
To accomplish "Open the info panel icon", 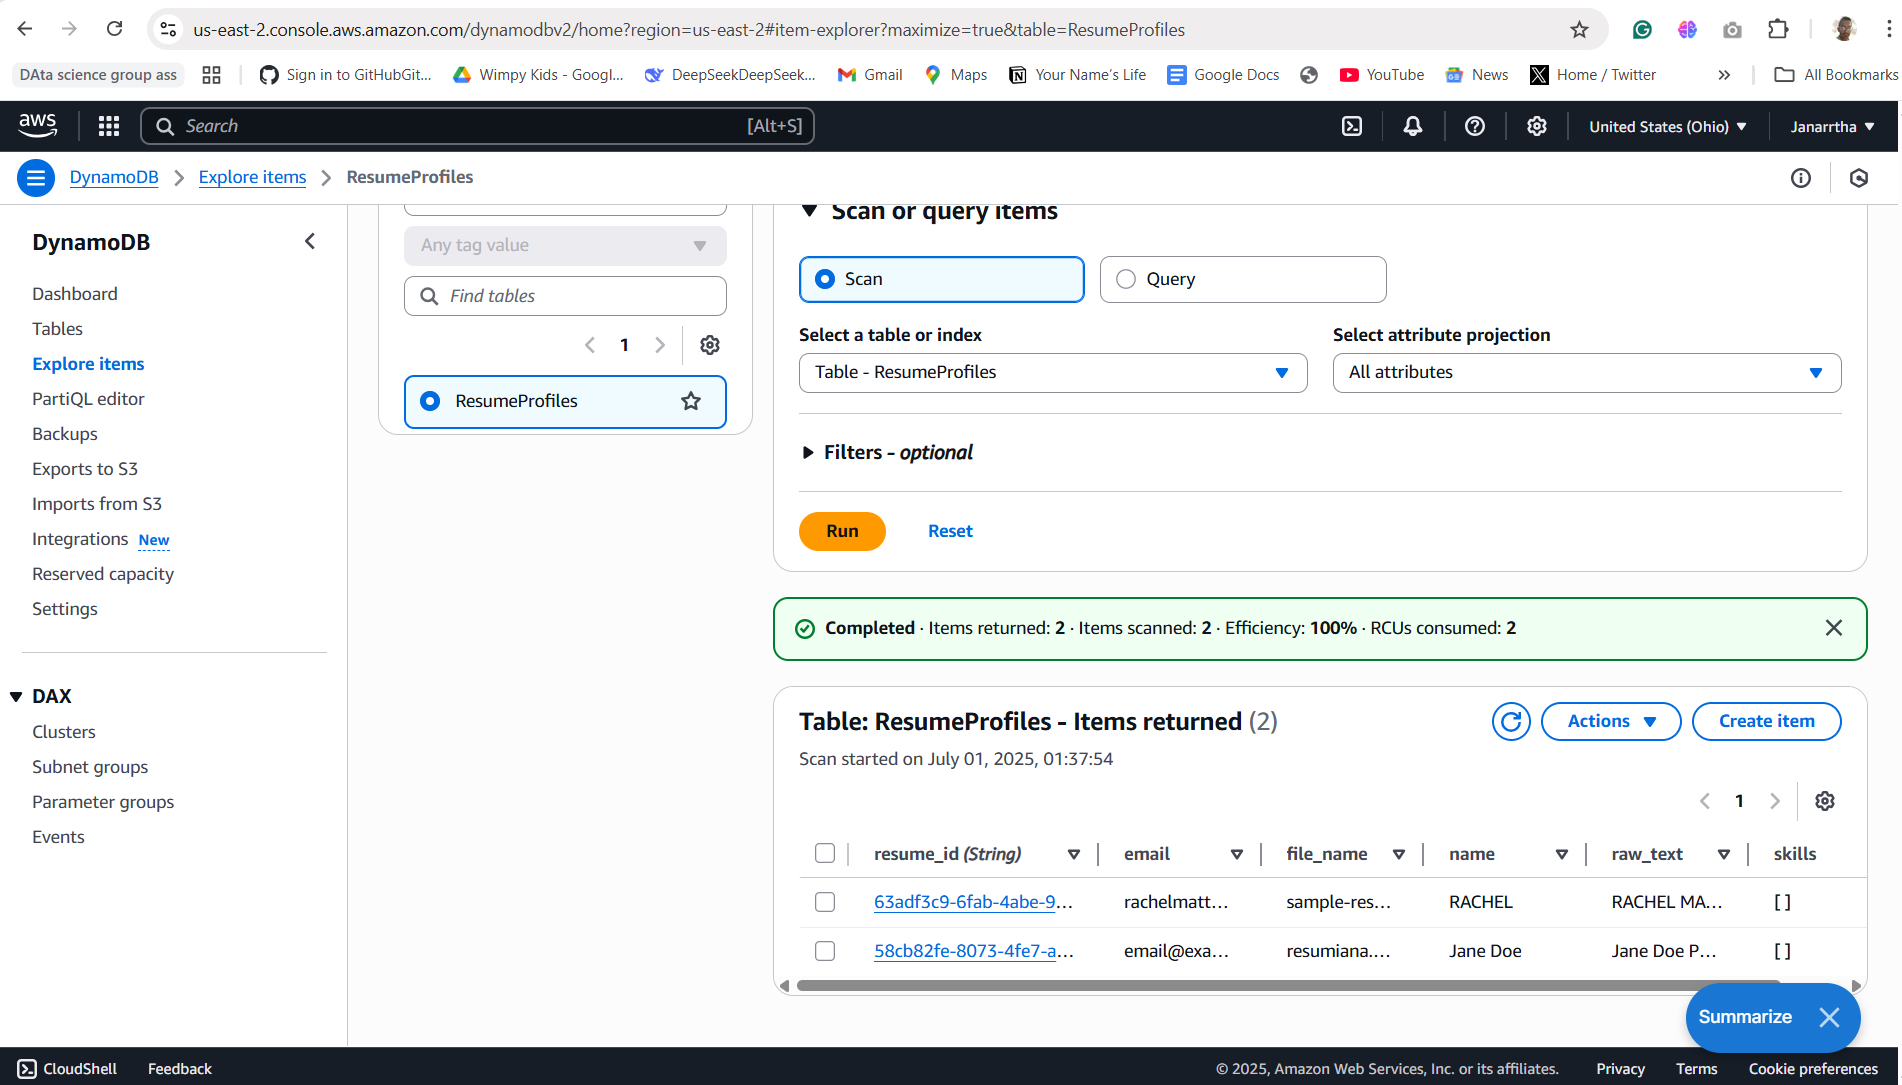I will click(x=1800, y=178).
